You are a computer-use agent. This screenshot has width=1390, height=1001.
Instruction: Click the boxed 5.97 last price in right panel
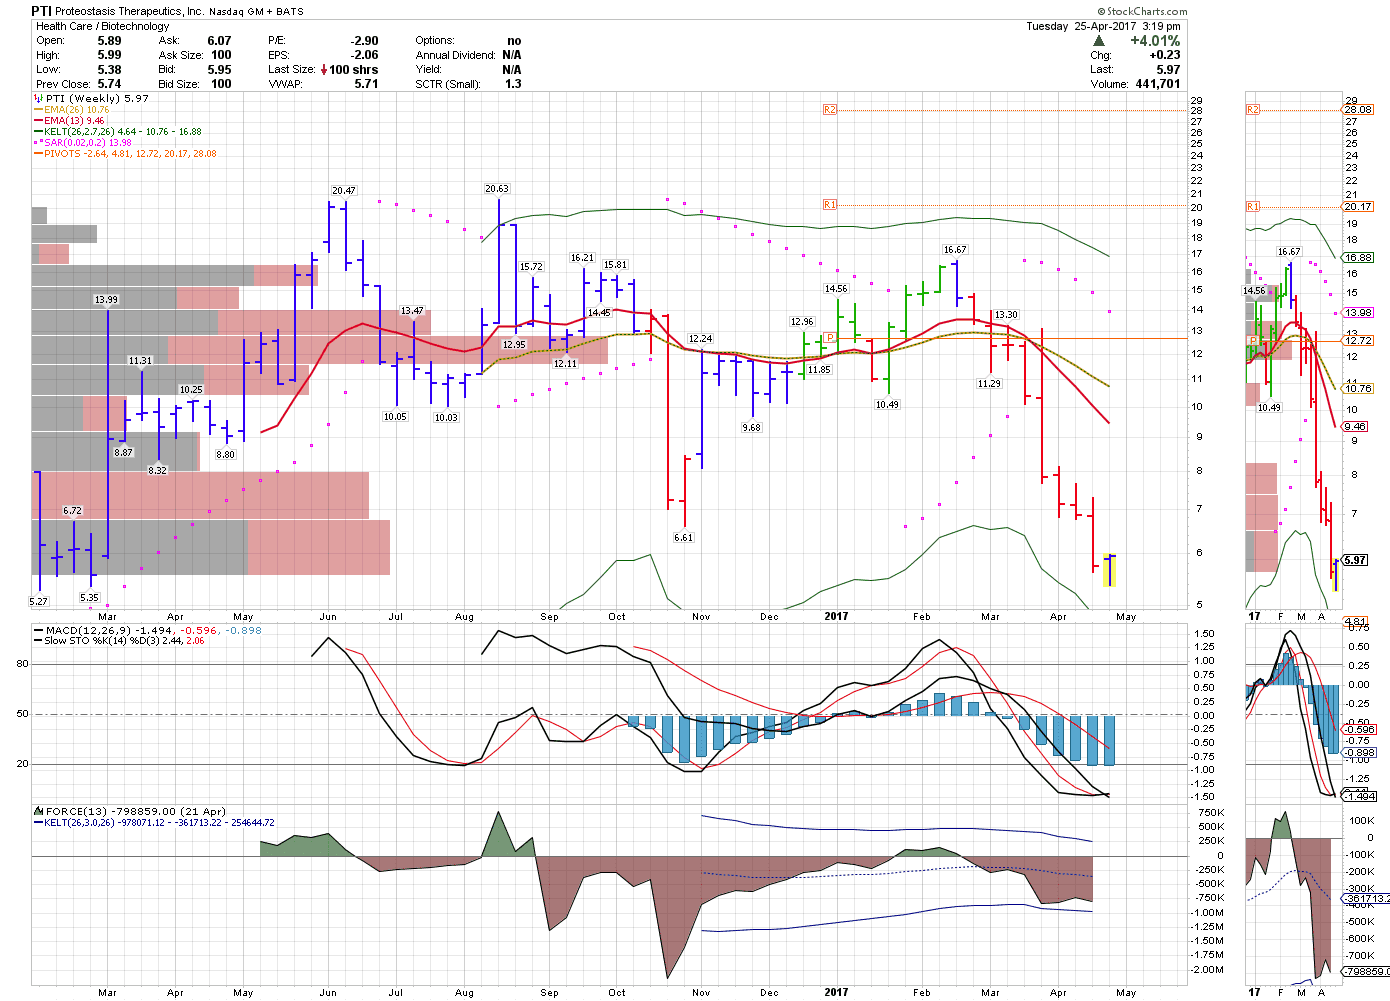point(1355,560)
